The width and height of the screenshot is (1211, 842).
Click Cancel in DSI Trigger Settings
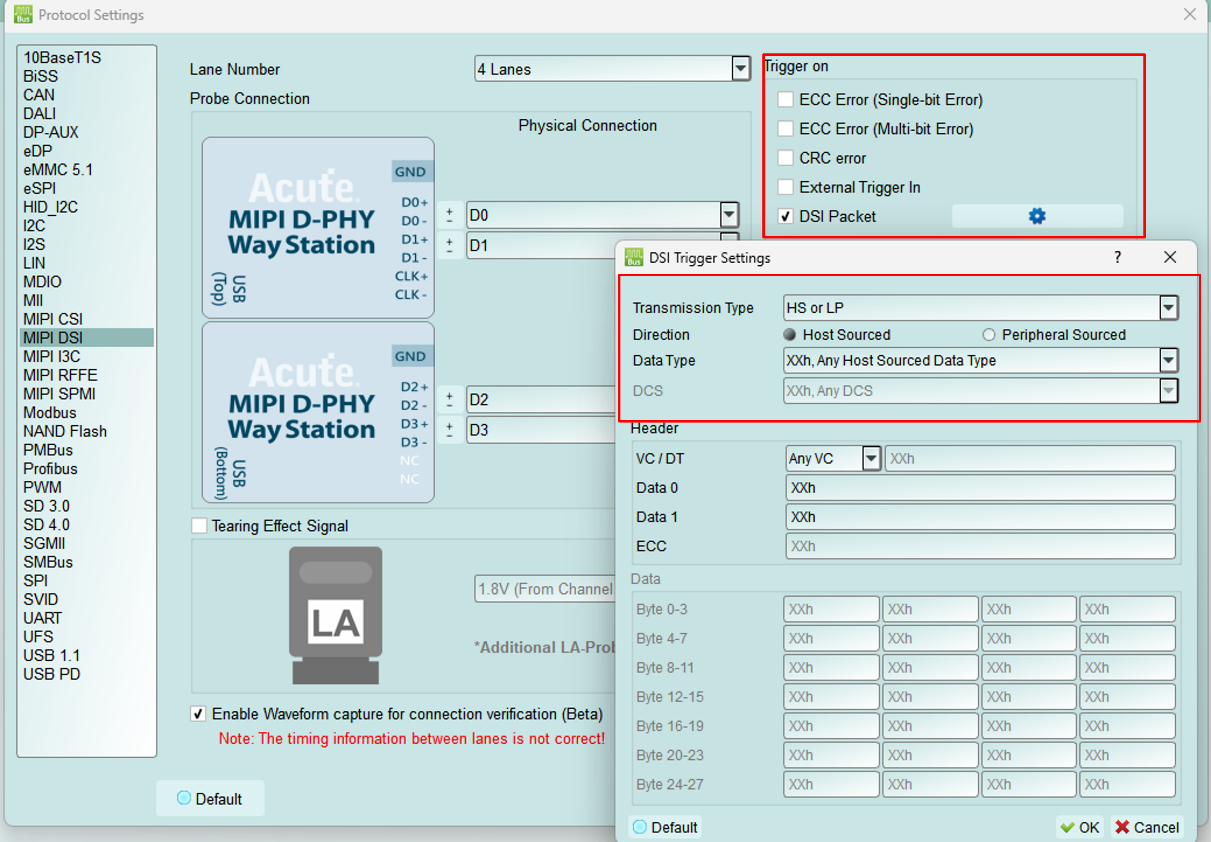(1147, 827)
